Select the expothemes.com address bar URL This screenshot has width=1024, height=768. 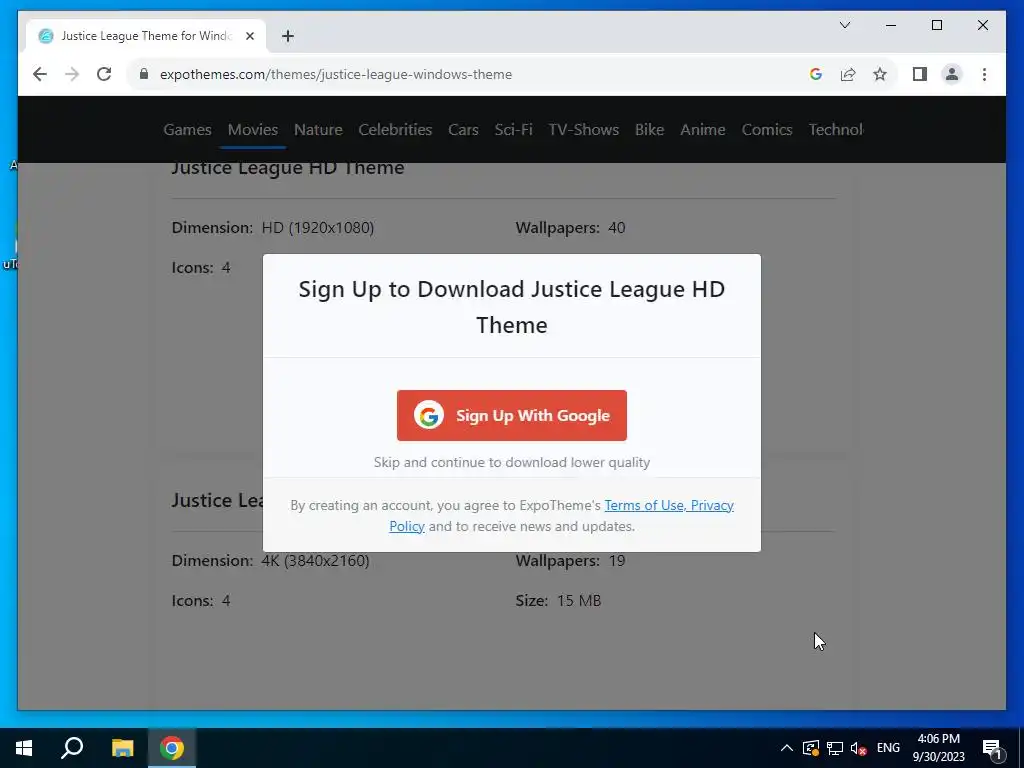(x=336, y=74)
